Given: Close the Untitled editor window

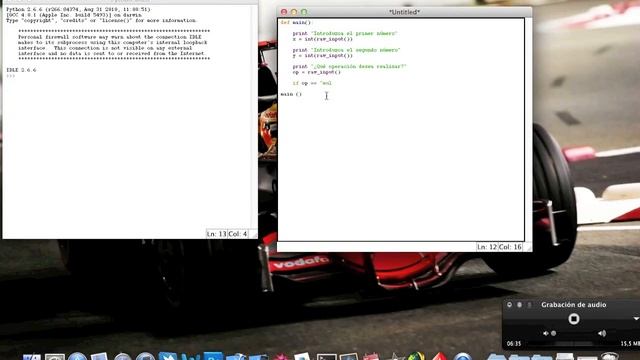Looking at the screenshot, I should click(x=284, y=12).
